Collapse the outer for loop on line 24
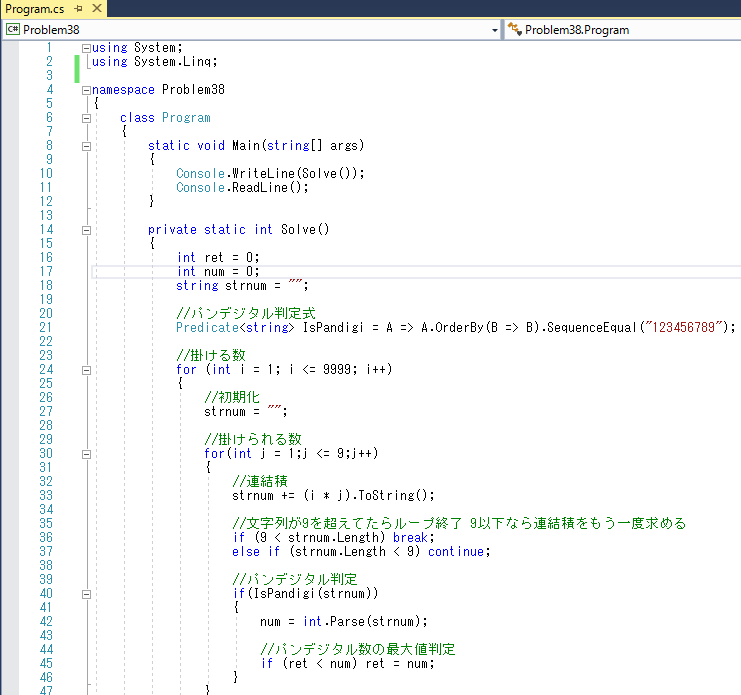The image size is (741, 695). click(x=86, y=370)
